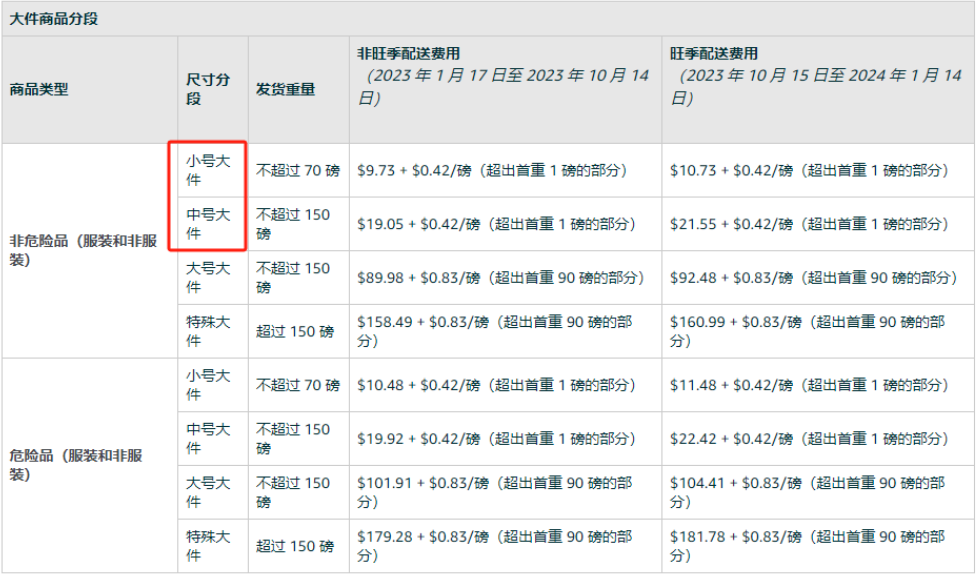
Task: Select the 商品类型 column header
Action: tap(39, 89)
